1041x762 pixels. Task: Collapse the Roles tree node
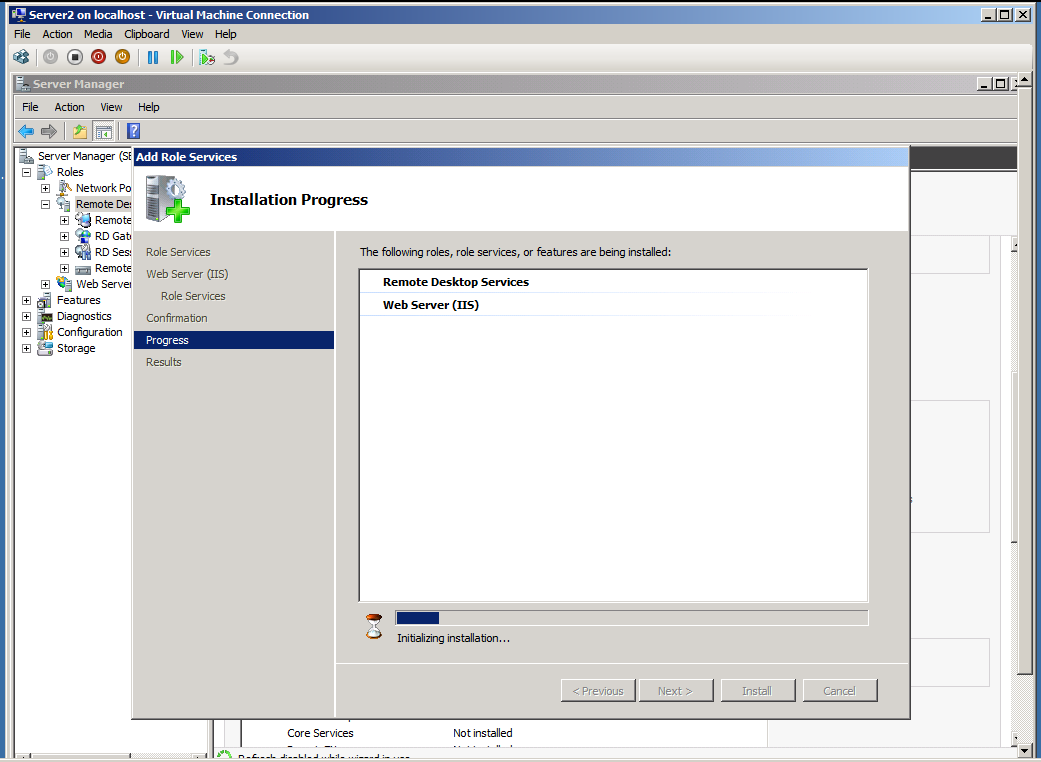[x=27, y=172]
